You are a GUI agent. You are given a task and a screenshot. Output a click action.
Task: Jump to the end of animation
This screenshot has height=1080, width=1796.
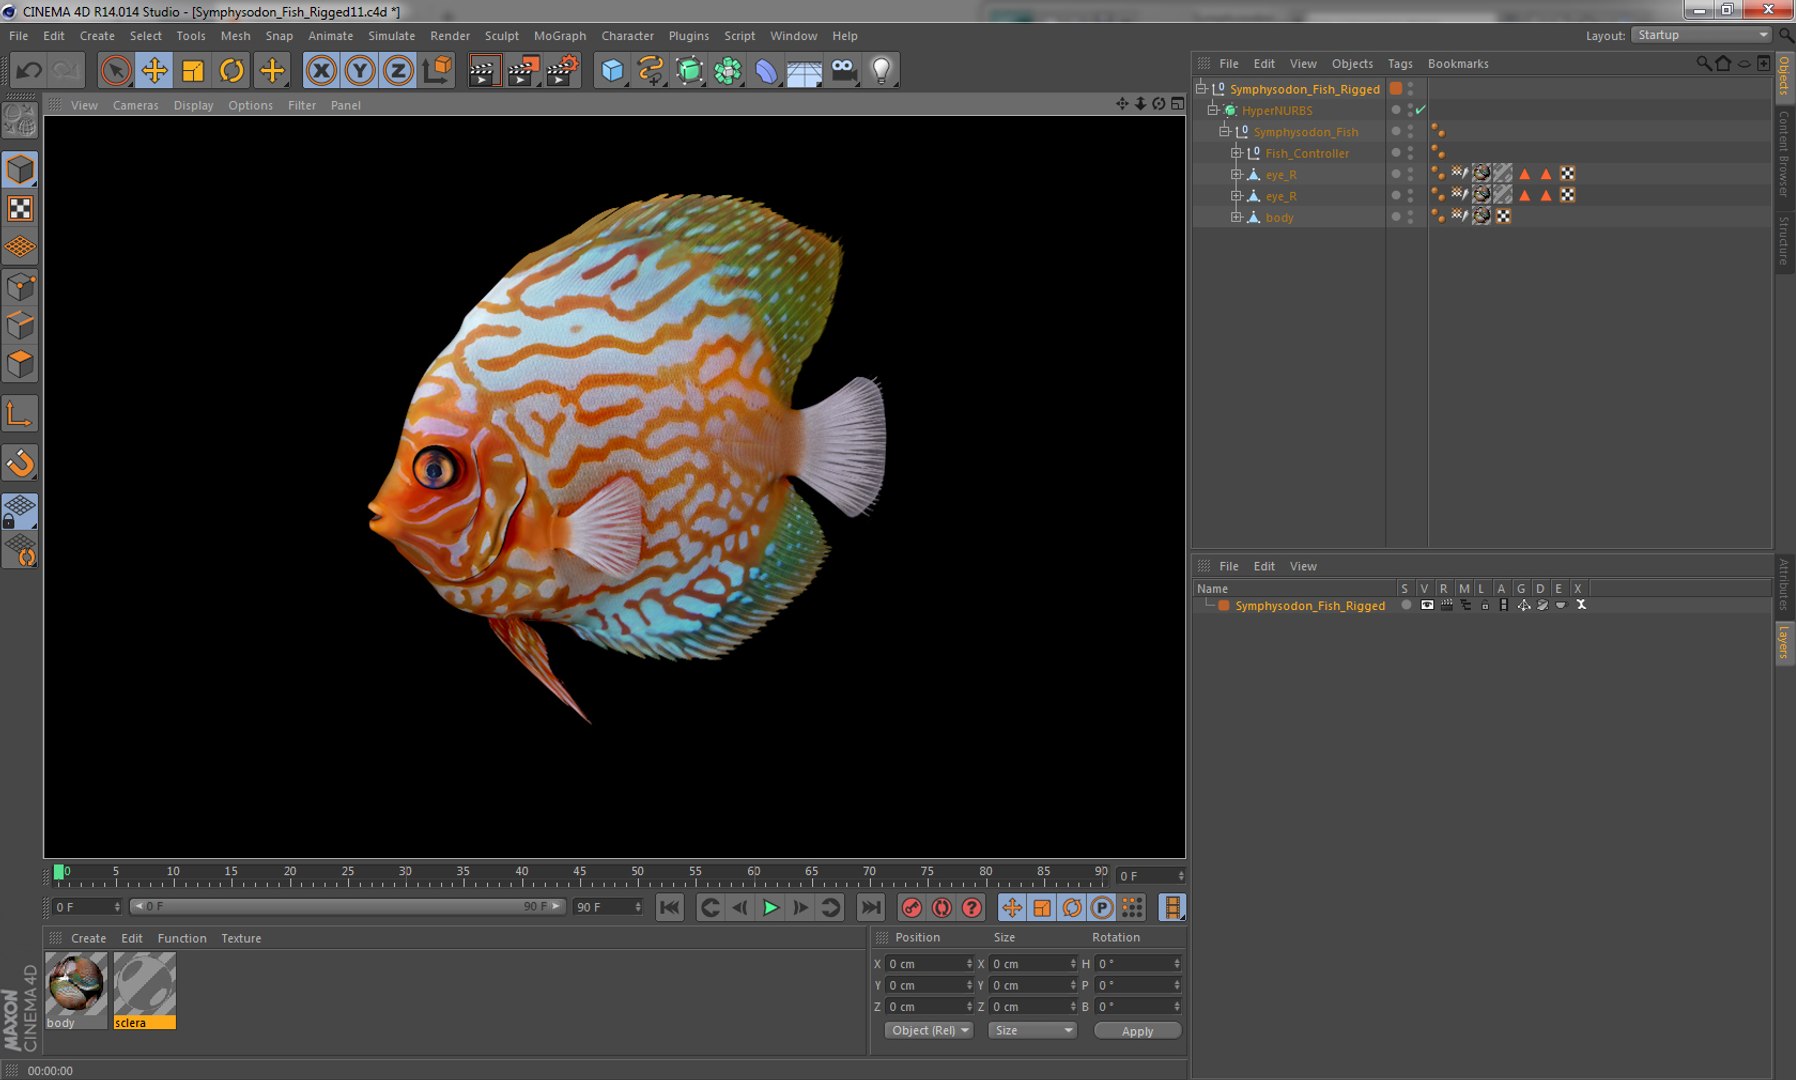[871, 907]
